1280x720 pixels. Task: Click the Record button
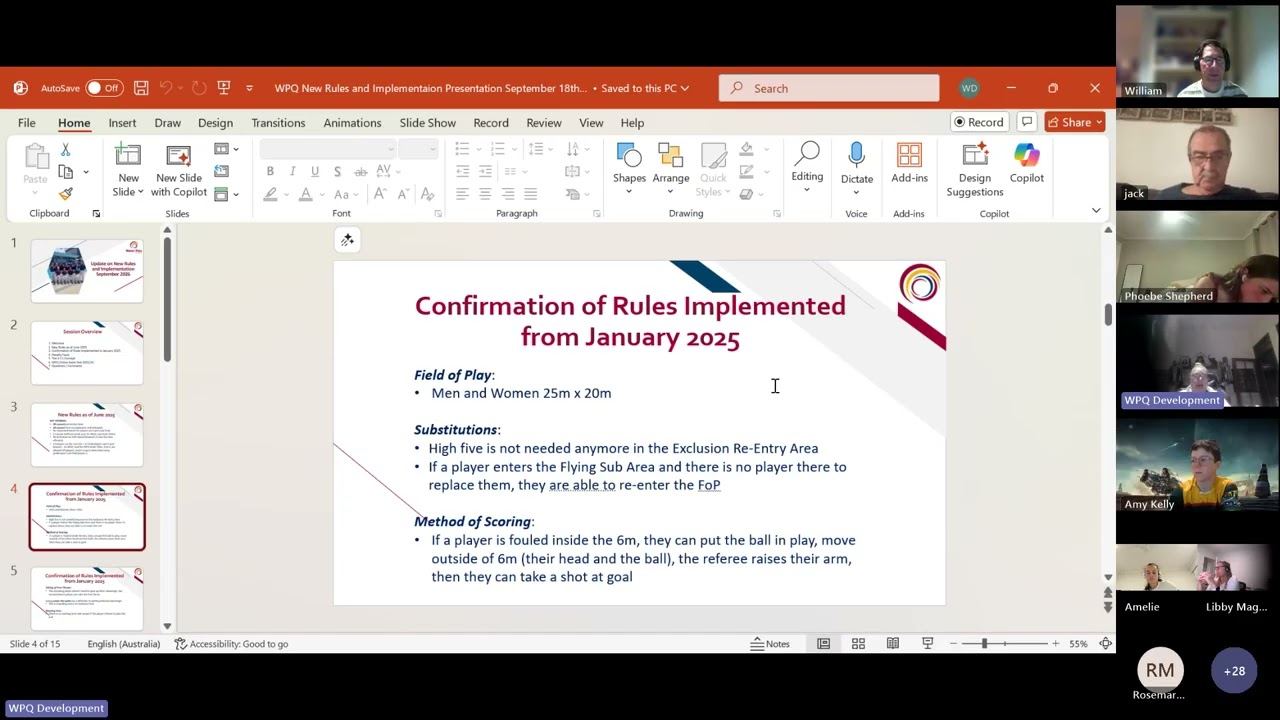(x=979, y=122)
